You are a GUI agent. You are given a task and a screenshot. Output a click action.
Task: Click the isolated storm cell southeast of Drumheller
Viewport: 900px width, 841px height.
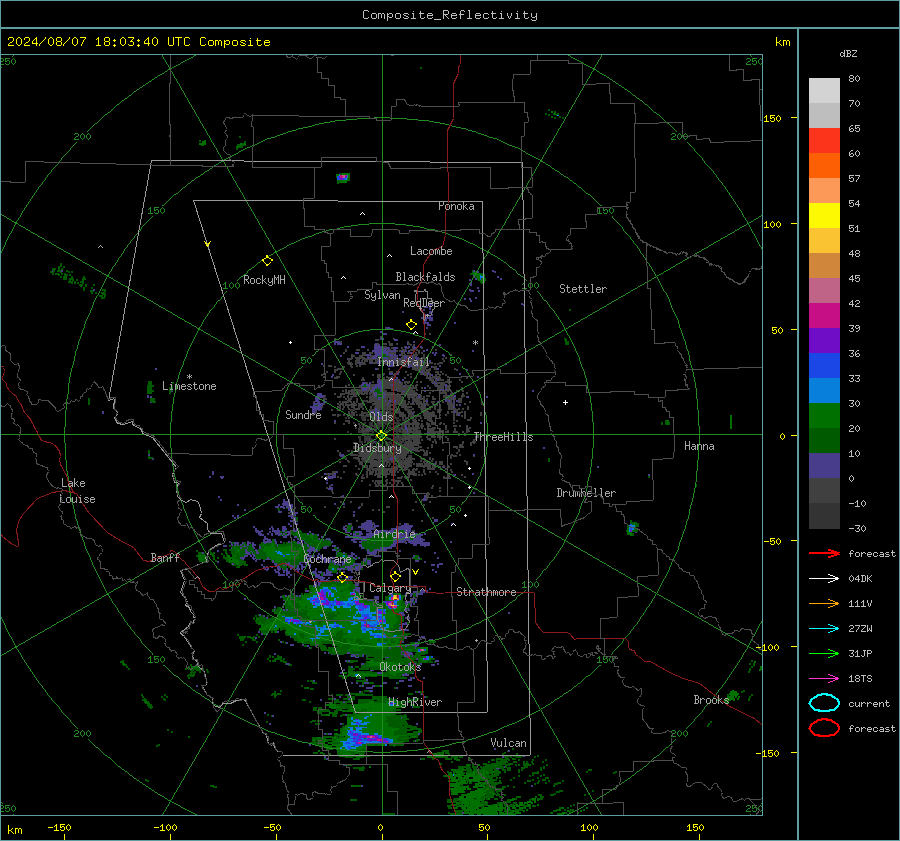[x=632, y=528]
